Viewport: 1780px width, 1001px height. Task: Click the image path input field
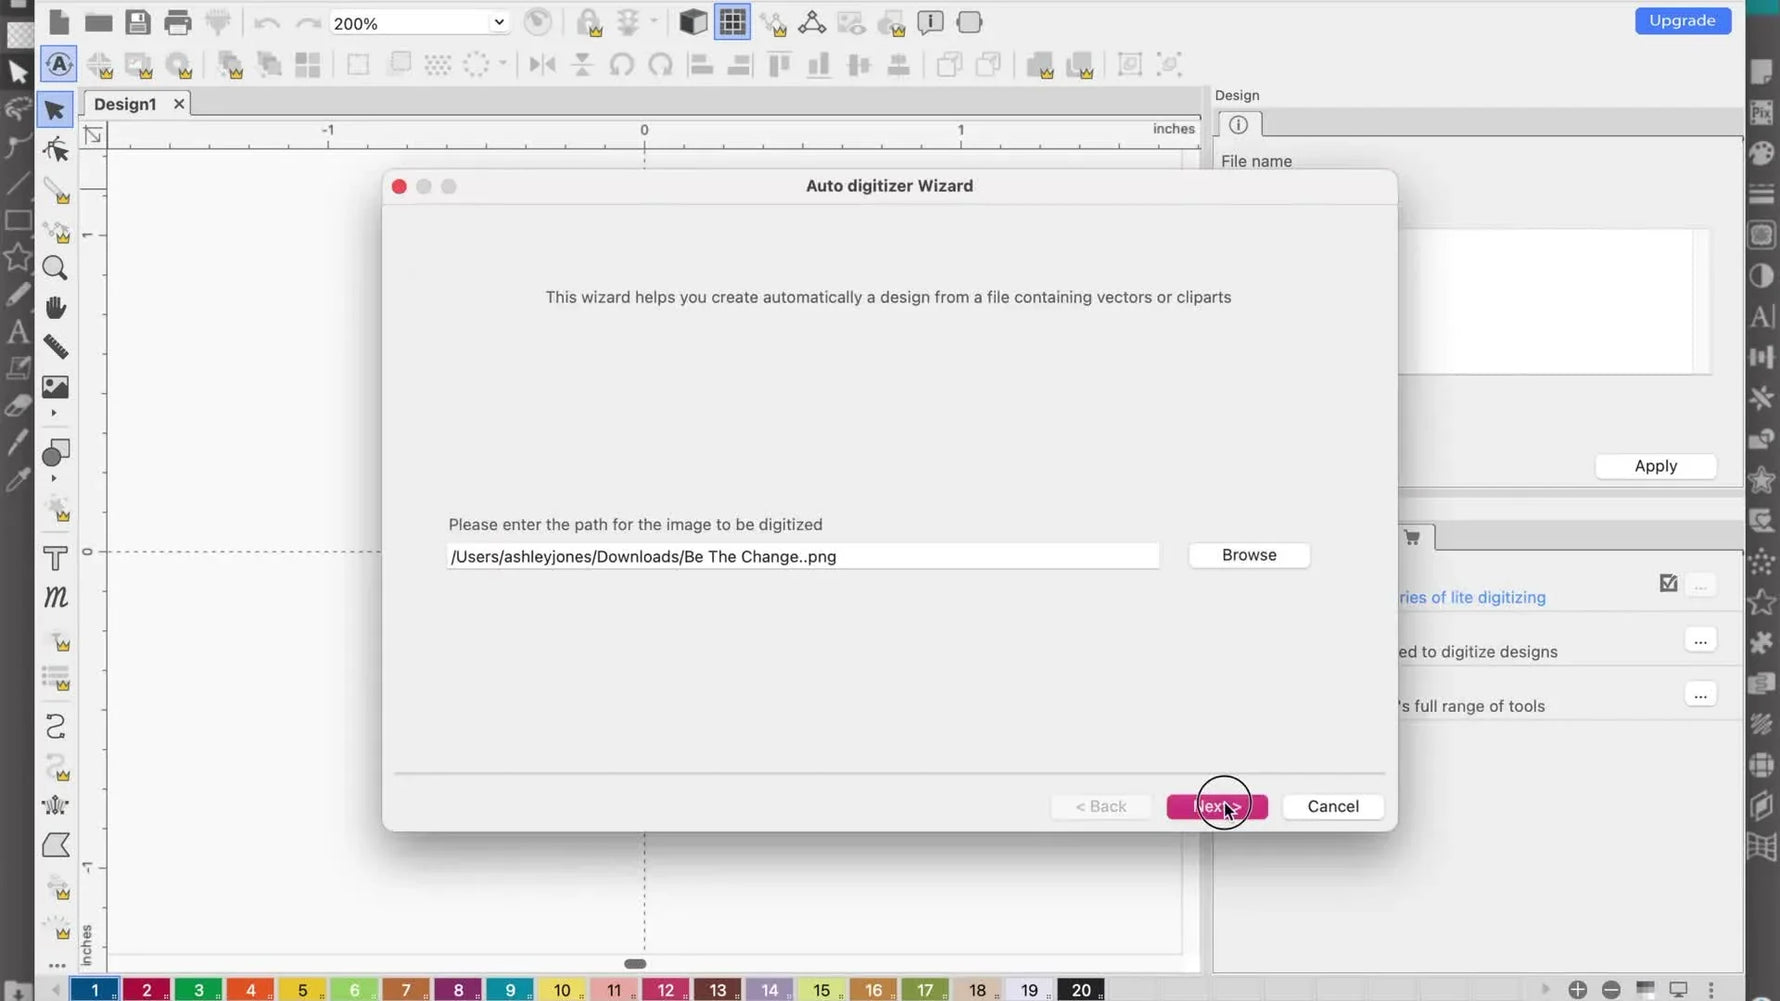tap(803, 556)
